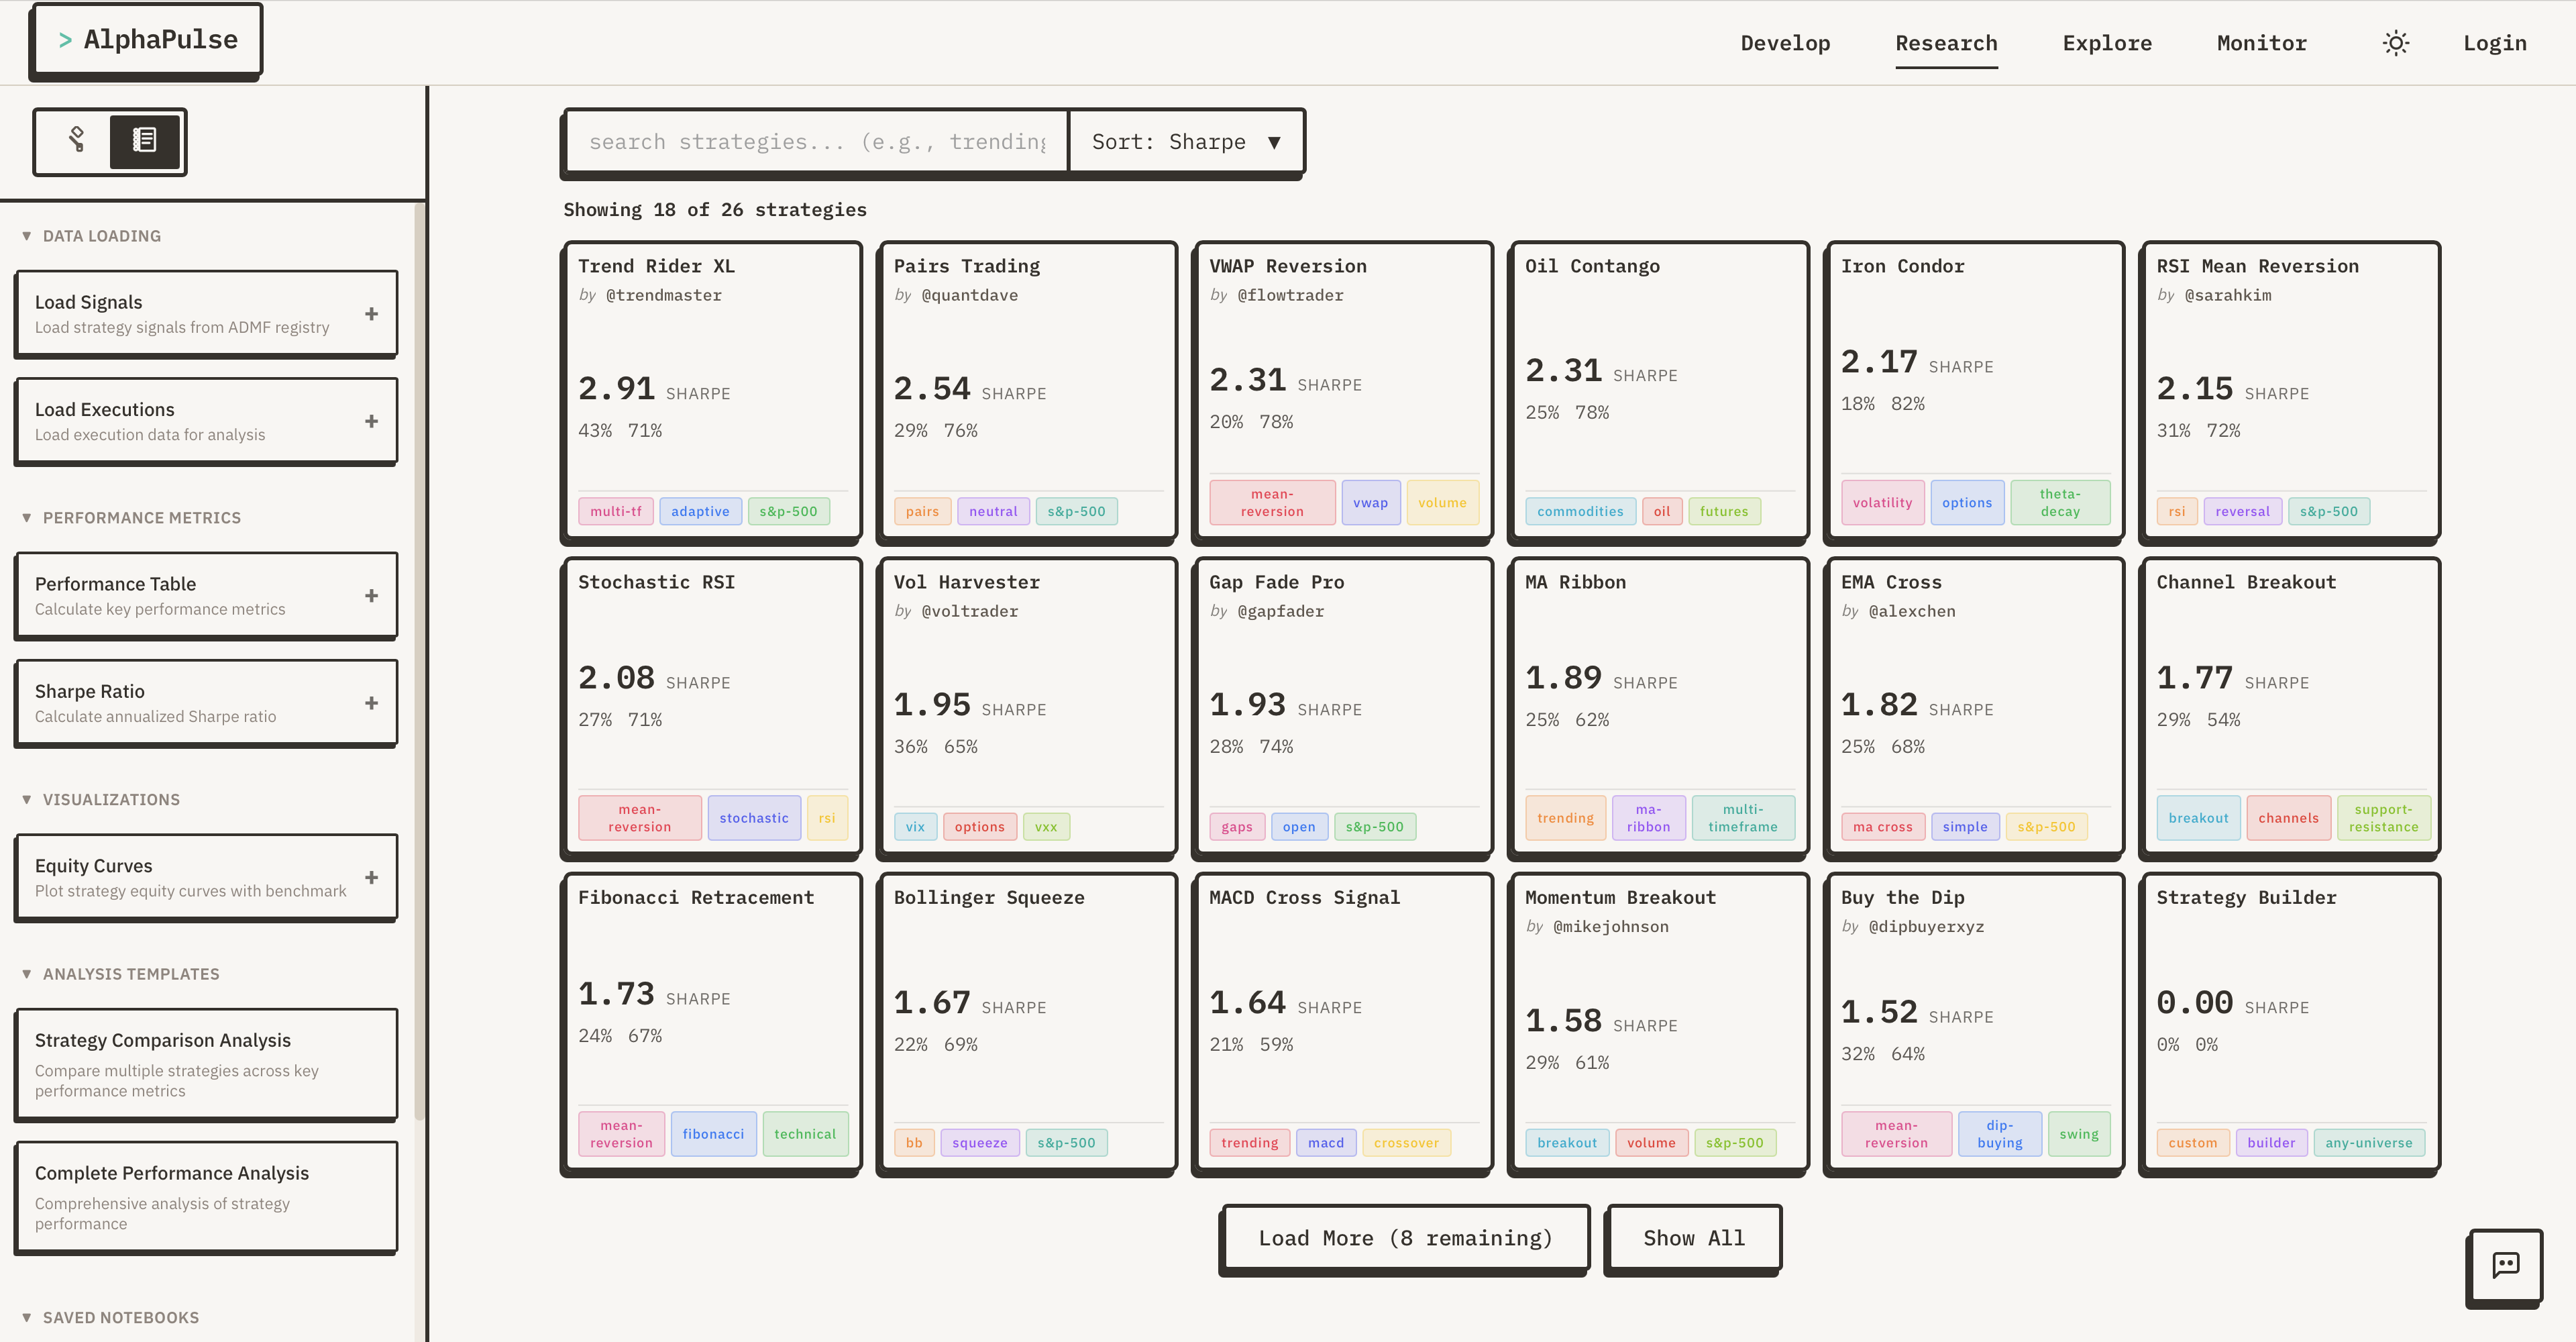Click @mikejohnson author name
This screenshot has height=1342, width=2576.
(x=1610, y=926)
